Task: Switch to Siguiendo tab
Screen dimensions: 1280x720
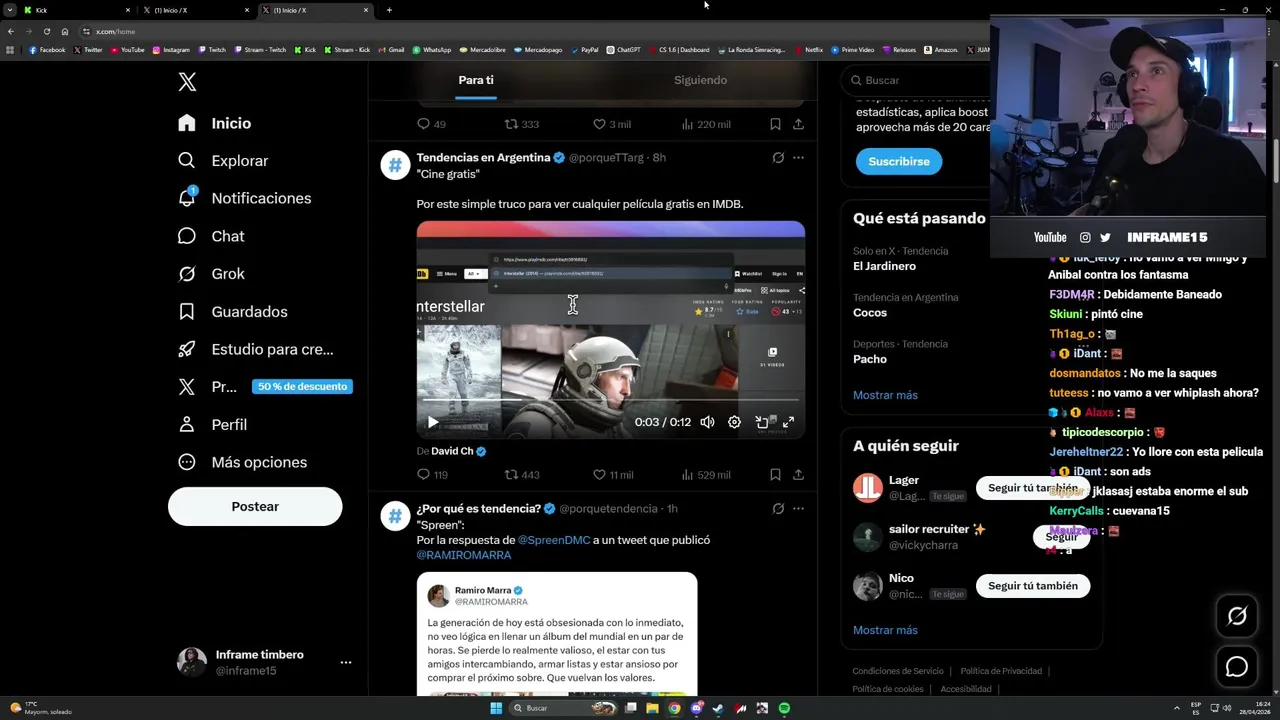Action: pos(700,80)
